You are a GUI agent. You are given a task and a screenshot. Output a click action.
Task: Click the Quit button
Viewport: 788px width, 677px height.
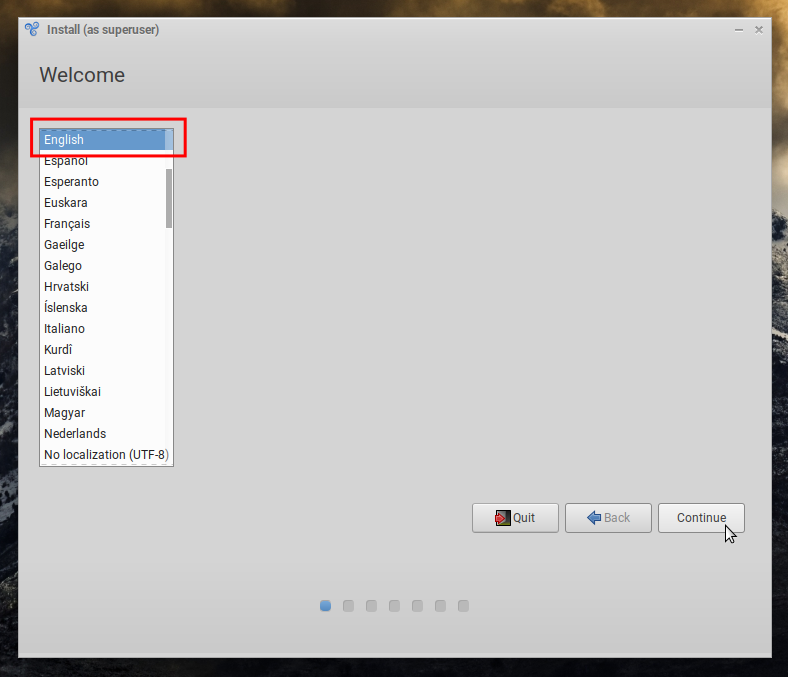(x=515, y=518)
